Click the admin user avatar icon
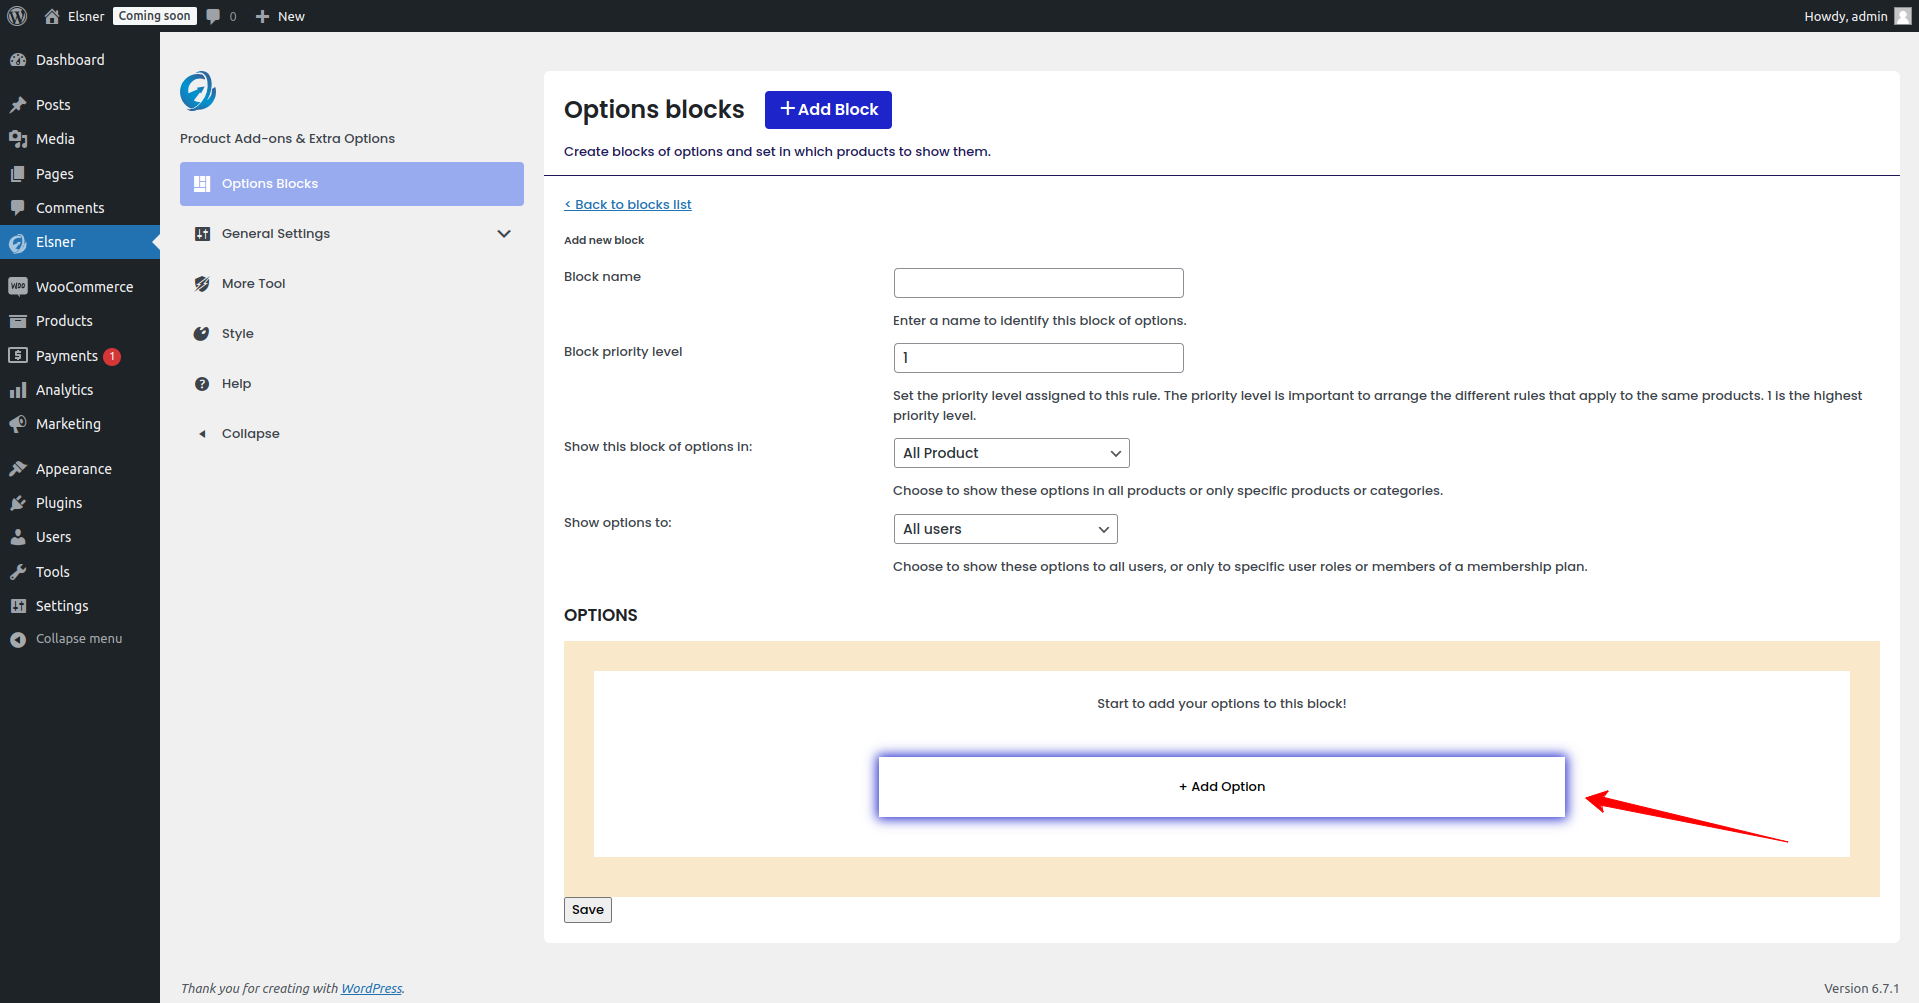Viewport: 1919px width, 1003px height. click(1902, 16)
